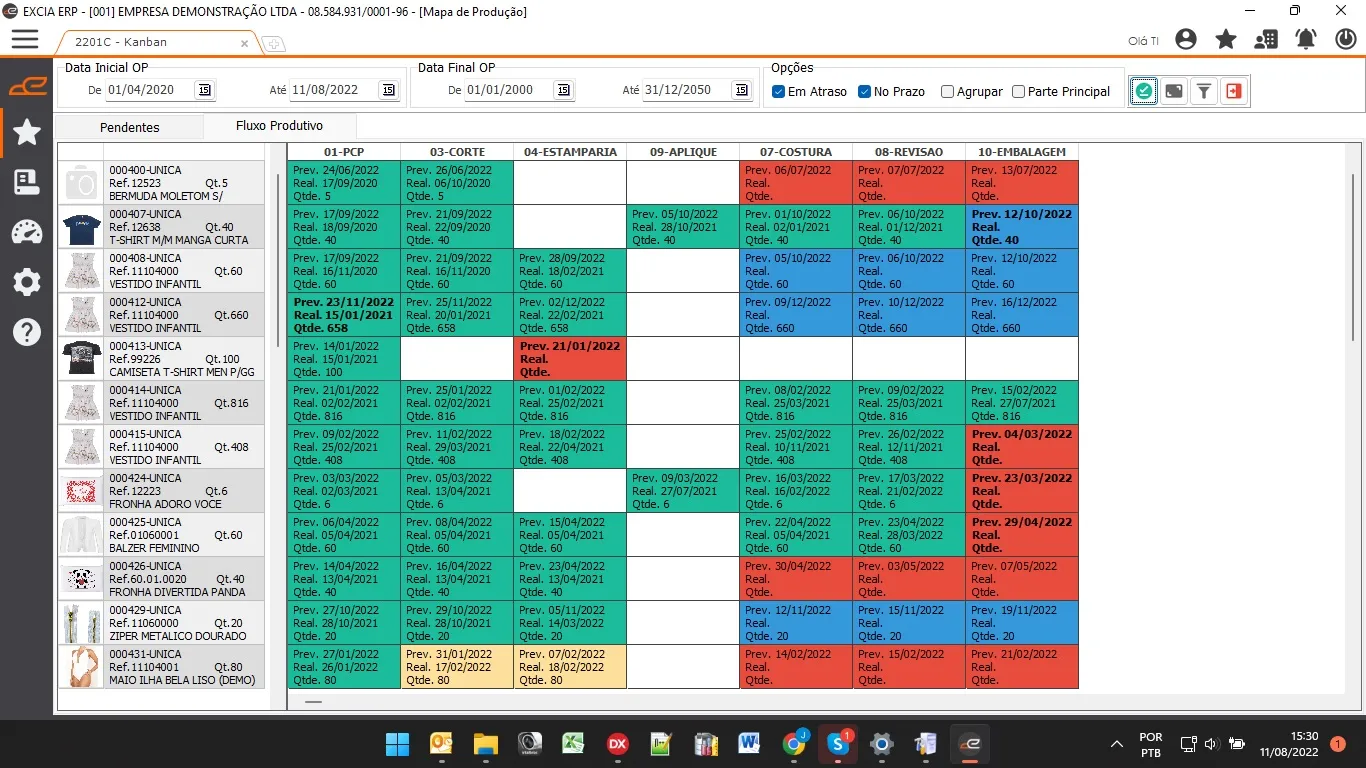1366x768 pixels.
Task: Click the funnel filter toolbar button
Action: pos(1204,91)
